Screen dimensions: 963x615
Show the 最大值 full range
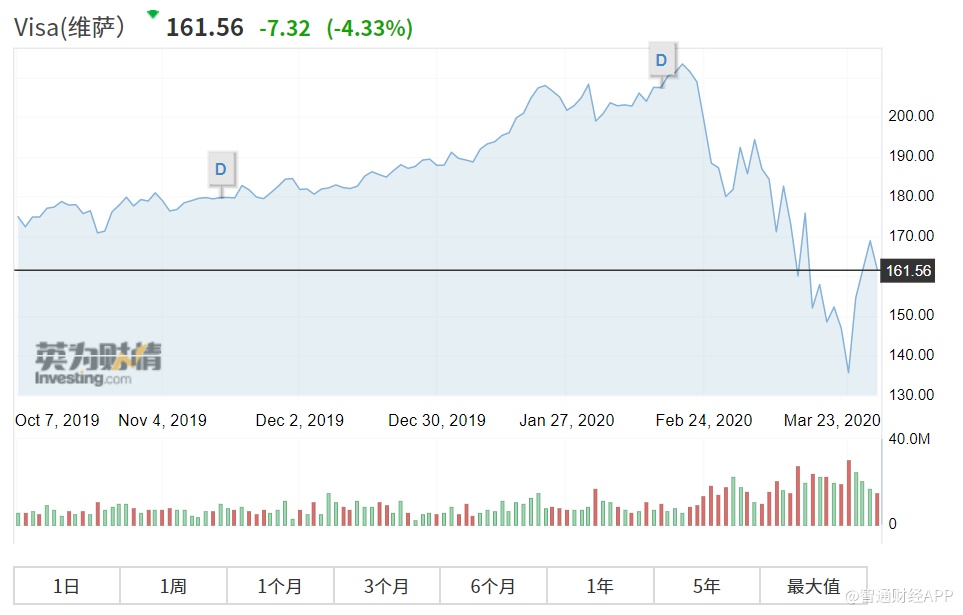(814, 586)
